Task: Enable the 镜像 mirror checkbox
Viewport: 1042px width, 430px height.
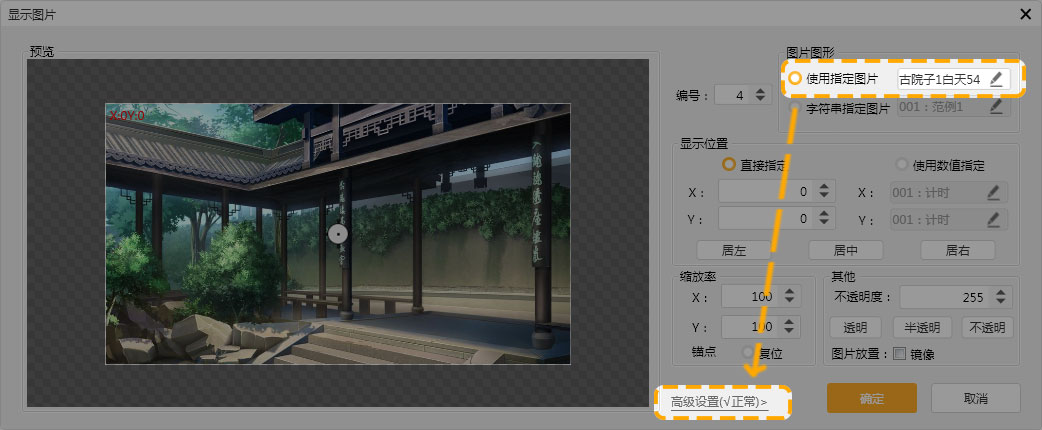Action: (898, 353)
